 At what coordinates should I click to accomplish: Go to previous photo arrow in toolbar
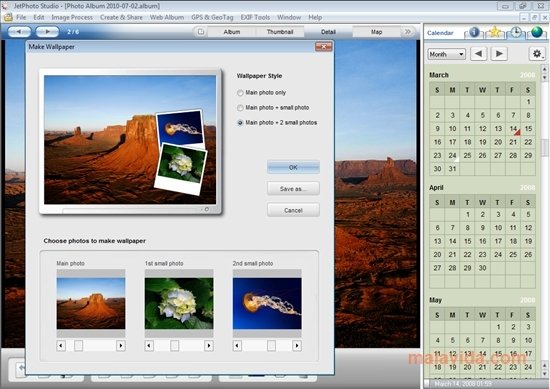pyautogui.click(x=19, y=32)
